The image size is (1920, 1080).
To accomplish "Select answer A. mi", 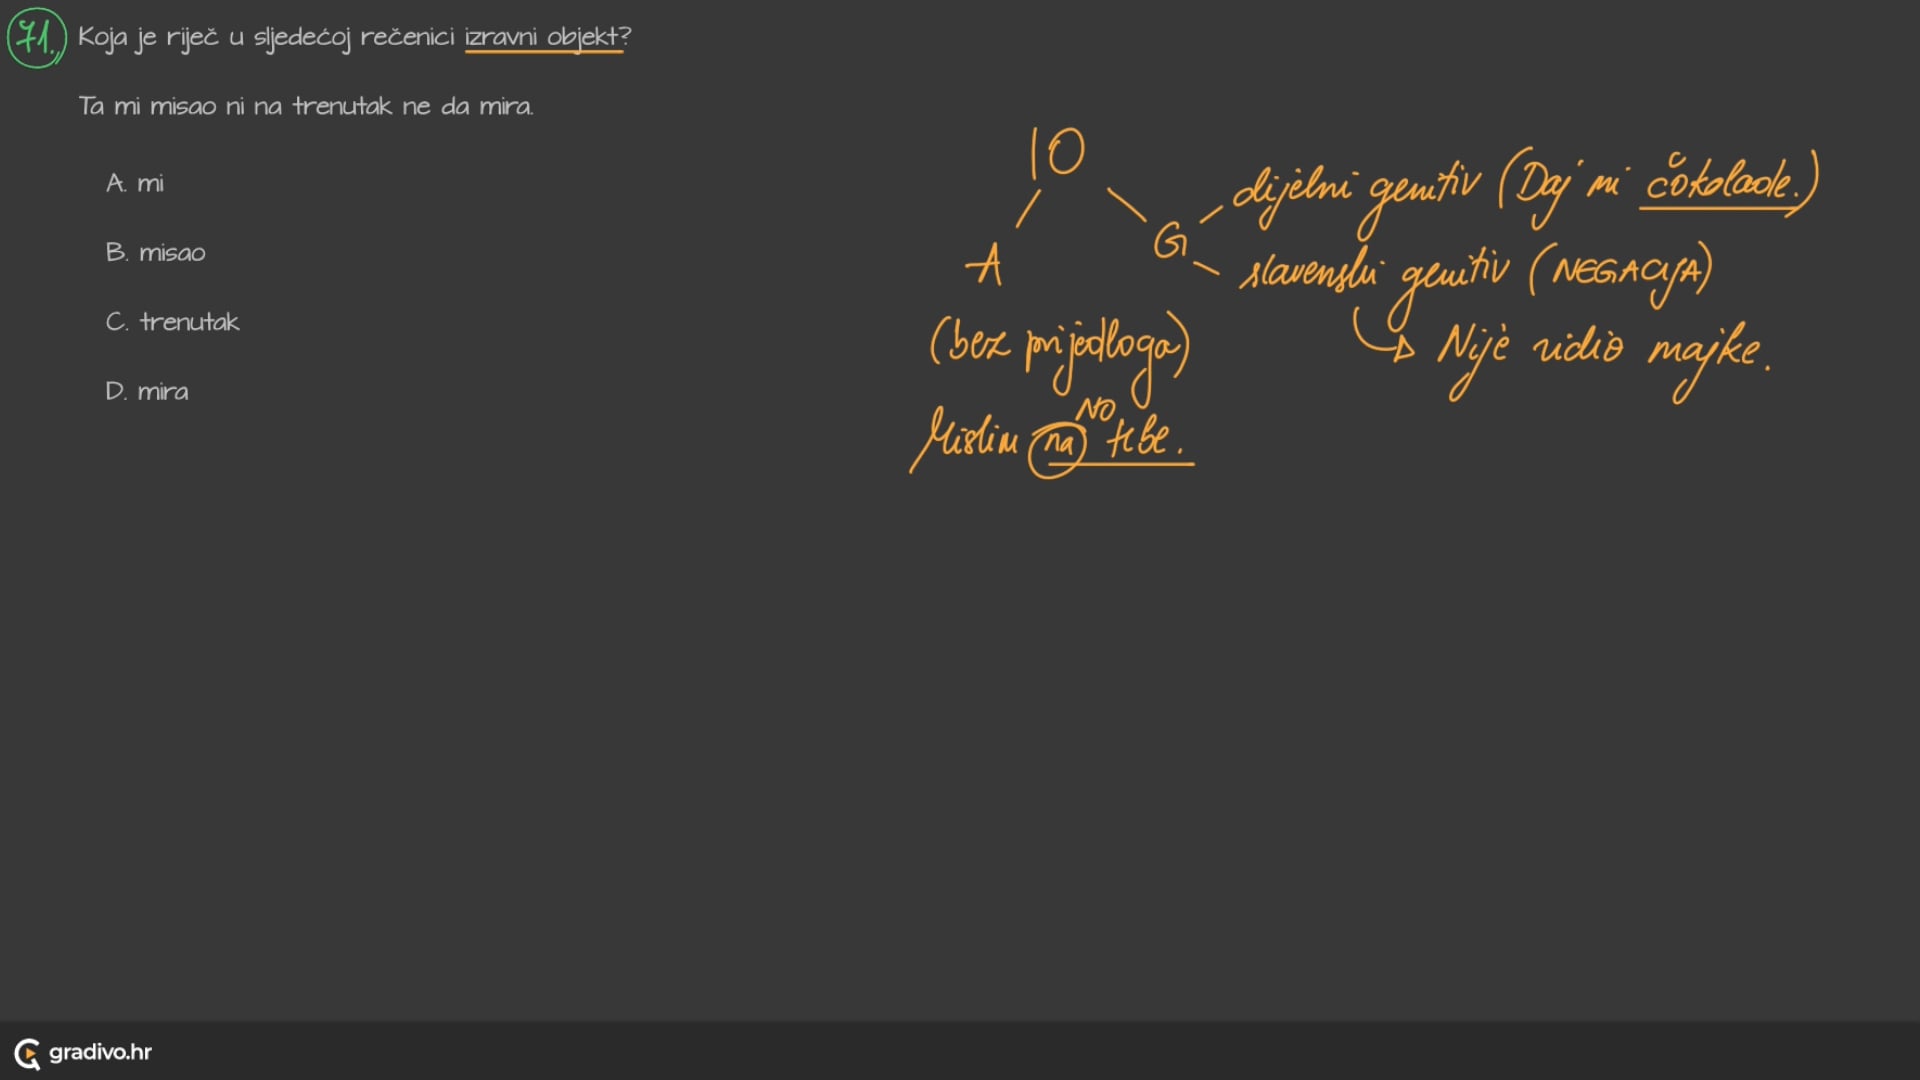I will 135,183.
